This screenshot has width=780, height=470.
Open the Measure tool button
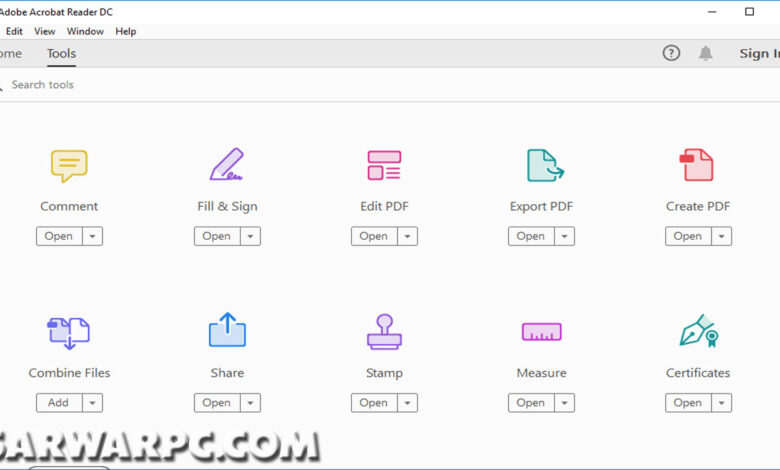531,403
